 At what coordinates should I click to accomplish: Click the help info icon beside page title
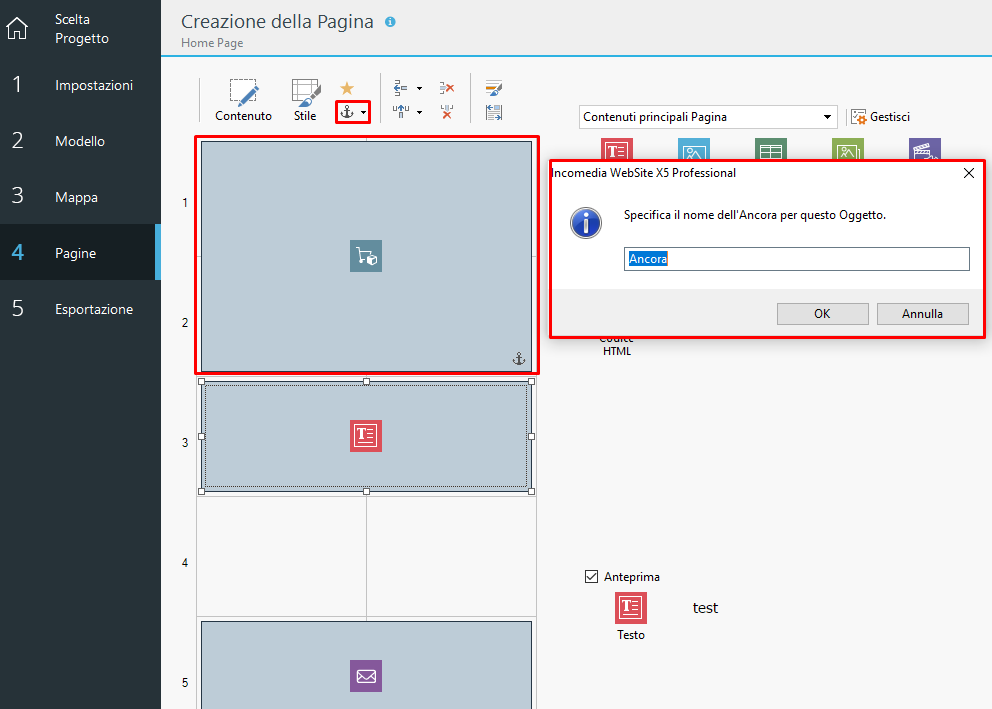(390, 21)
